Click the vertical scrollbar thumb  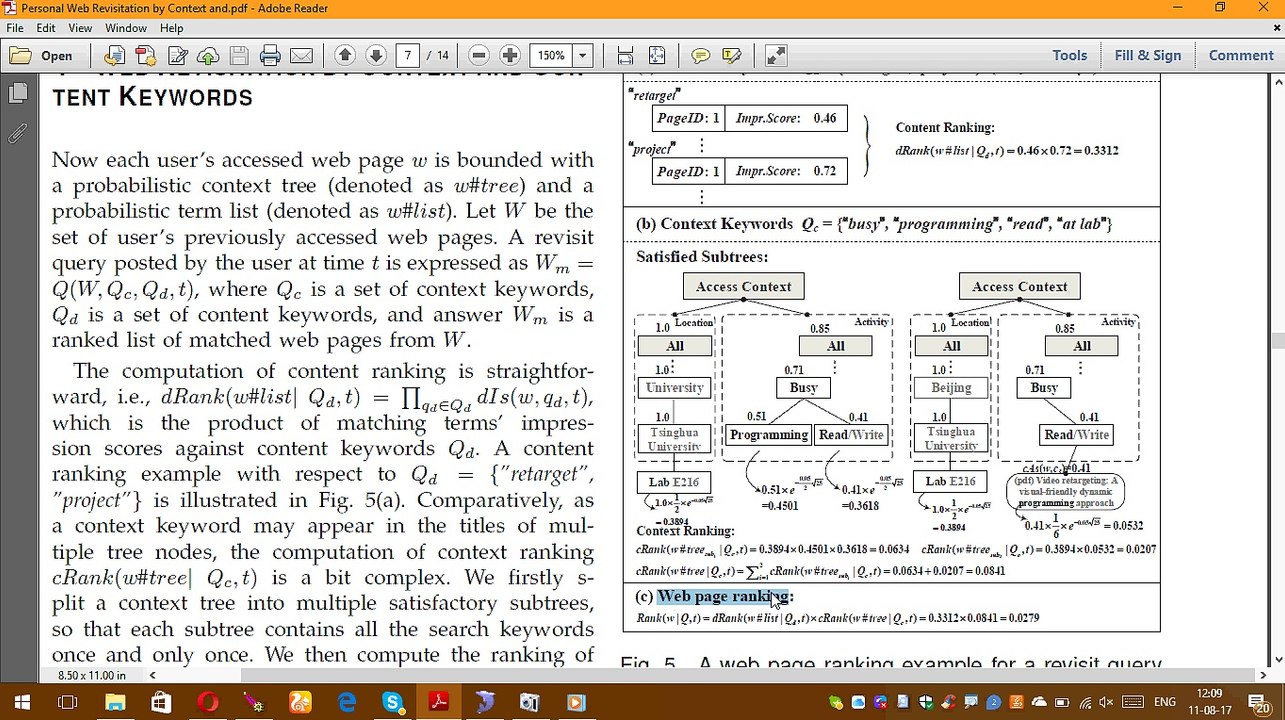(x=1277, y=340)
